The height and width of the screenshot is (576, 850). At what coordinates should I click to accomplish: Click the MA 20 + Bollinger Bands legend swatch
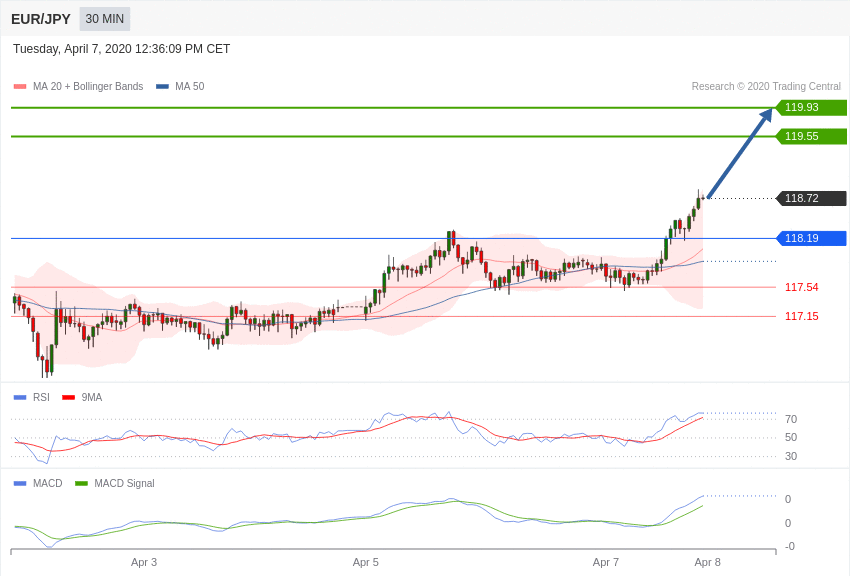click(20, 86)
